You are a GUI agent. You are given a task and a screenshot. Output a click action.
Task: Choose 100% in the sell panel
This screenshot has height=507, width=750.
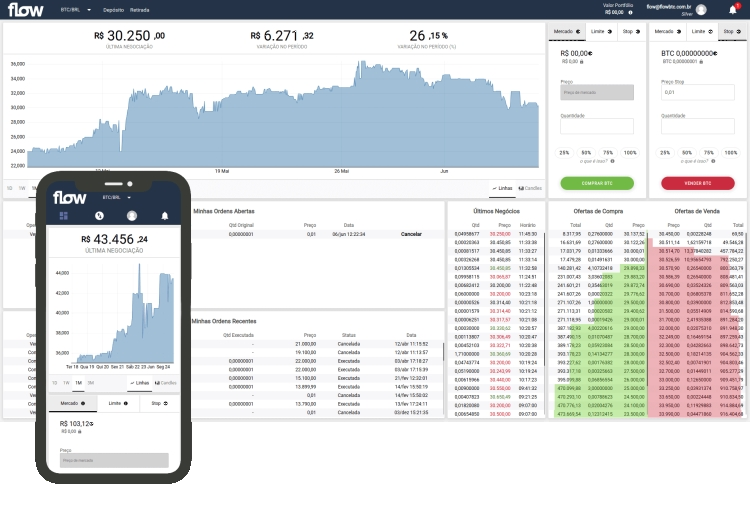click(x=731, y=153)
